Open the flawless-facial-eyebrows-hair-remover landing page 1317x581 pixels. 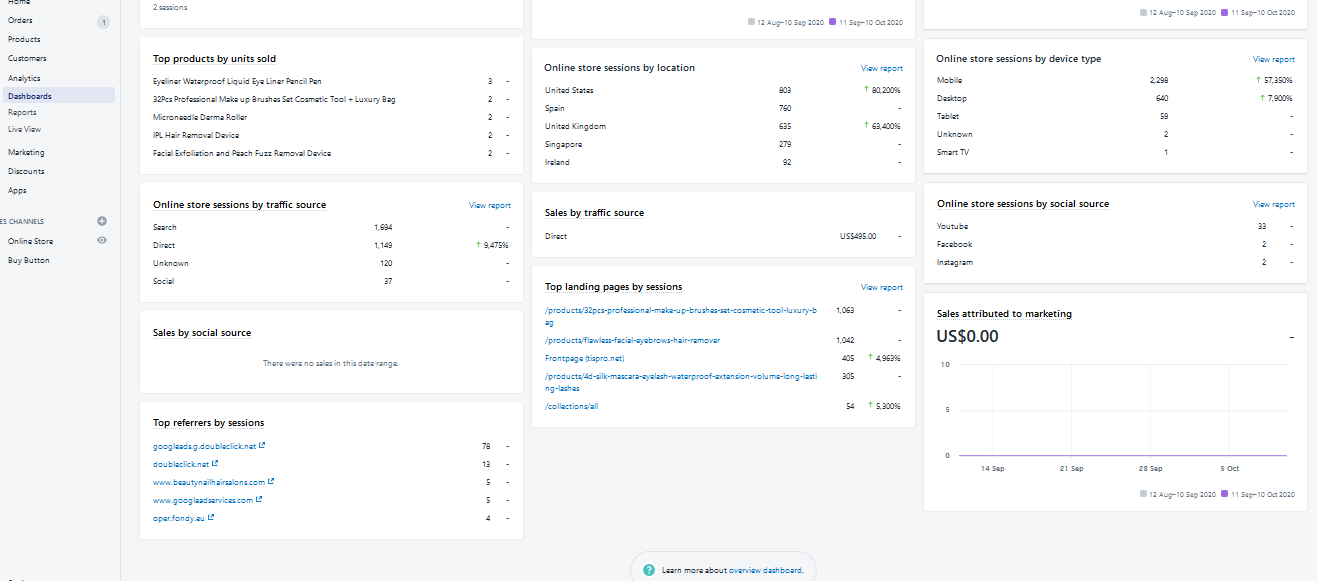tap(632, 341)
